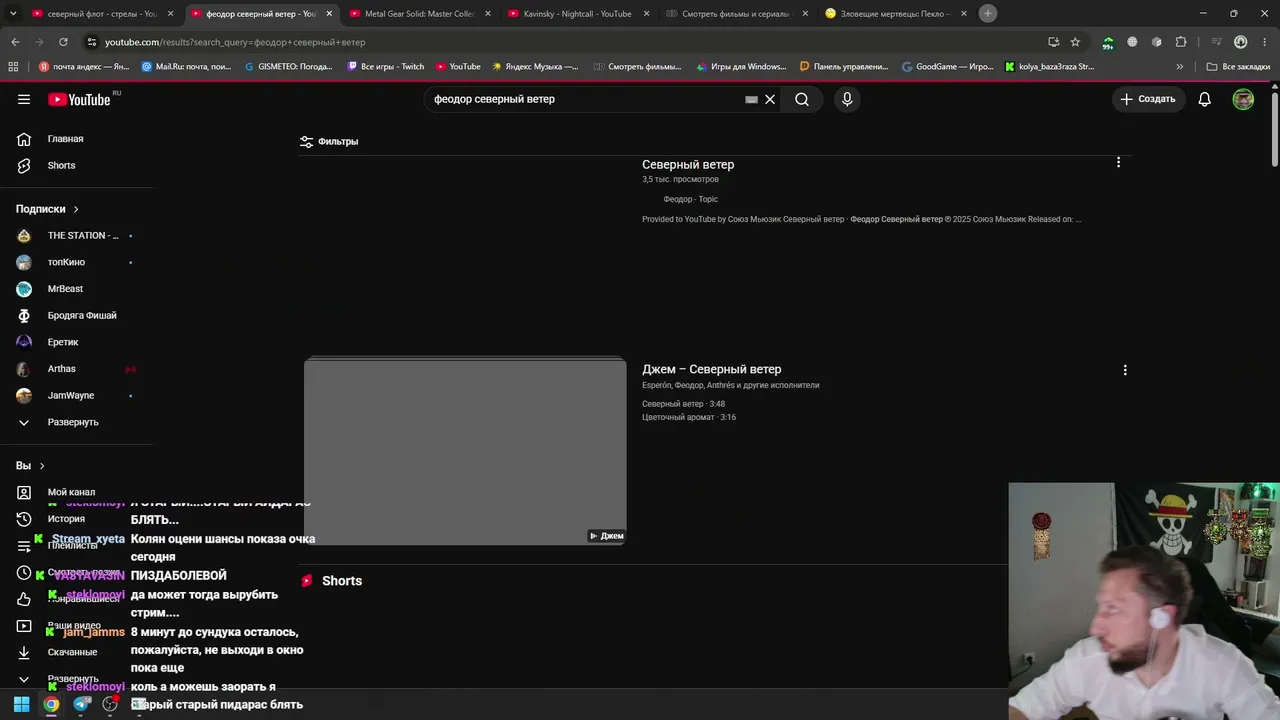Close the 'Metal Gear Solid' tab
Screen dimensions: 1280x720
tap(488, 14)
